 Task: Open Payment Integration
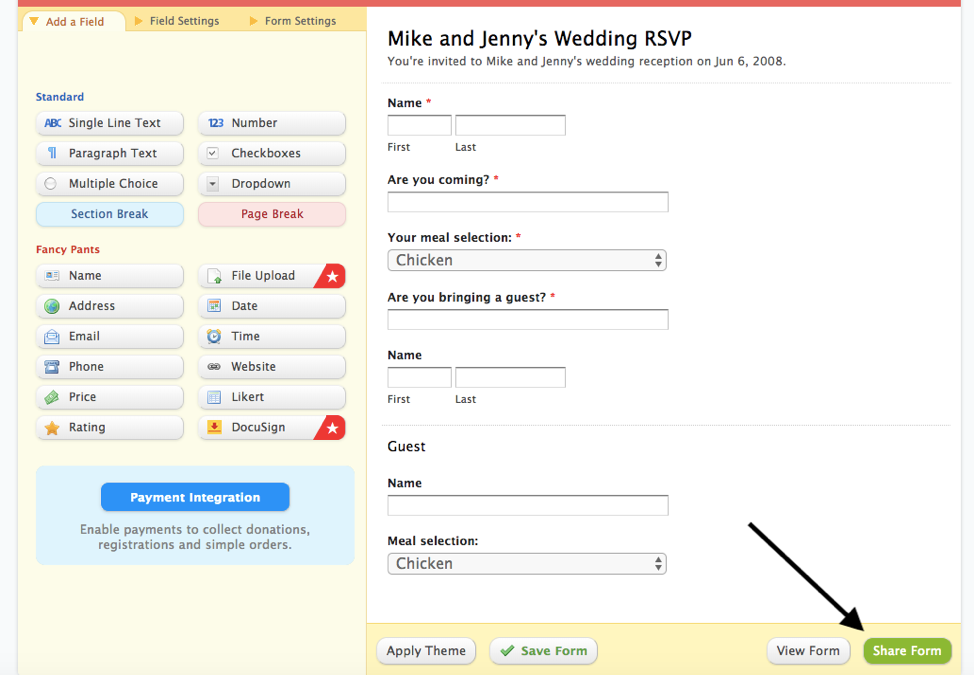195,497
